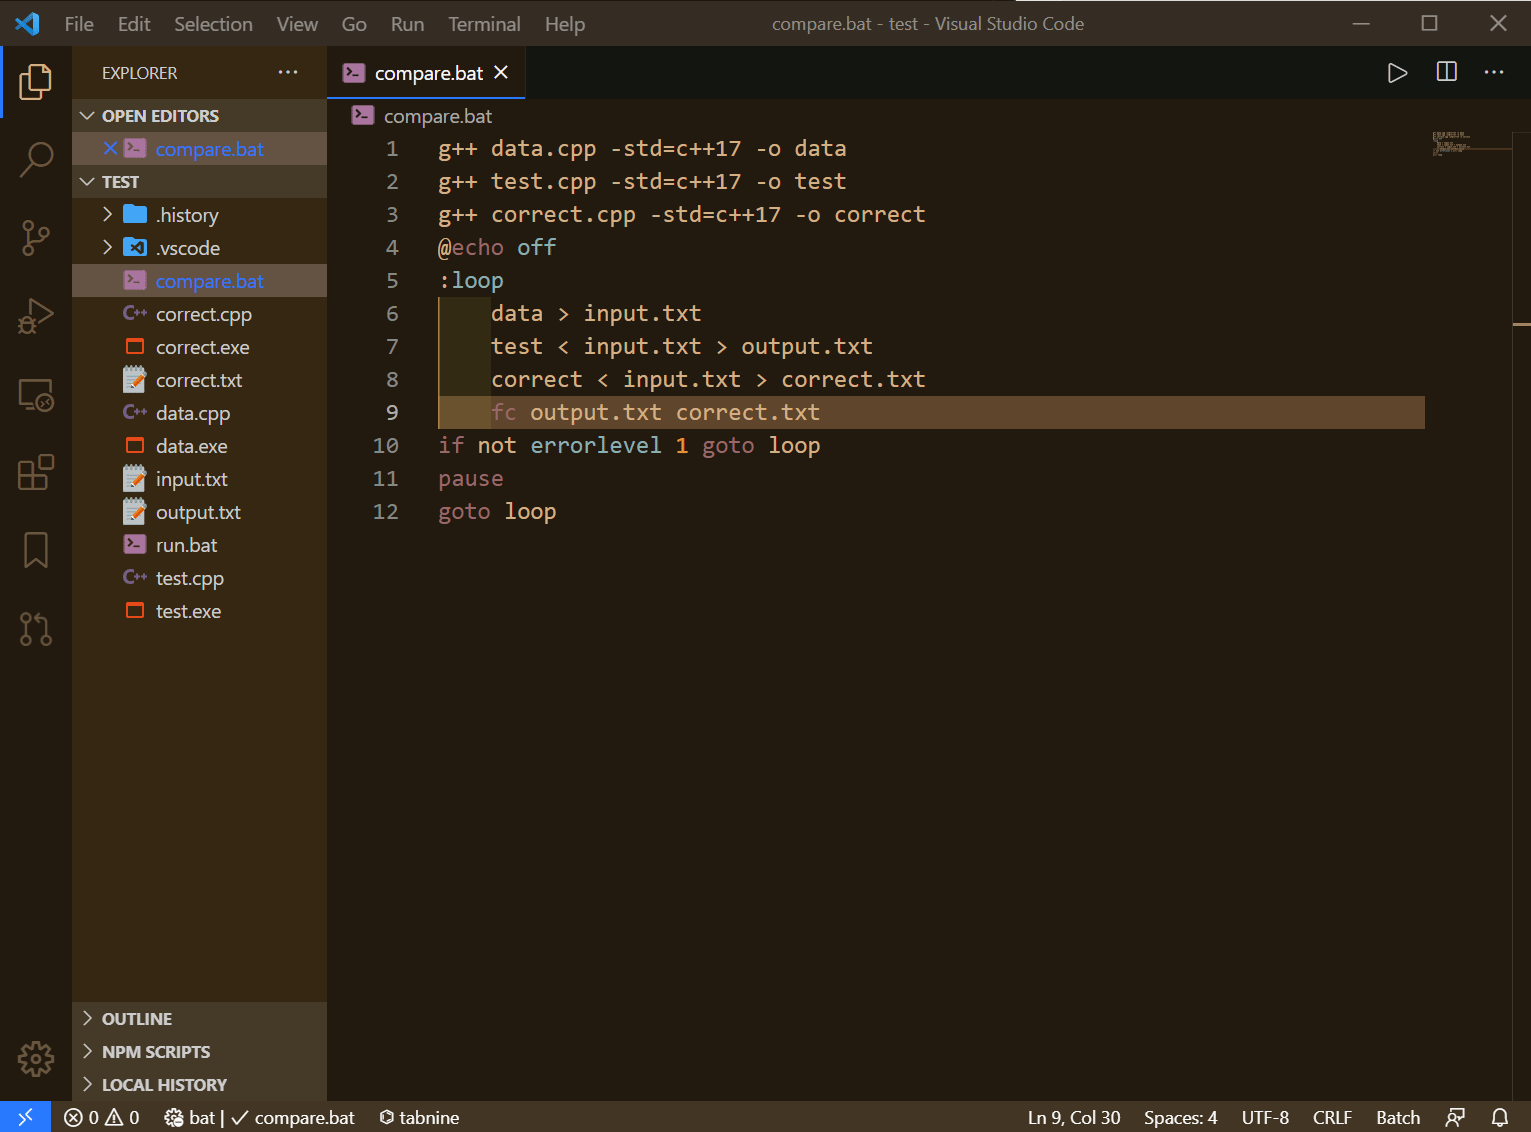Click compare.bat in the breadcrumb

click(437, 116)
